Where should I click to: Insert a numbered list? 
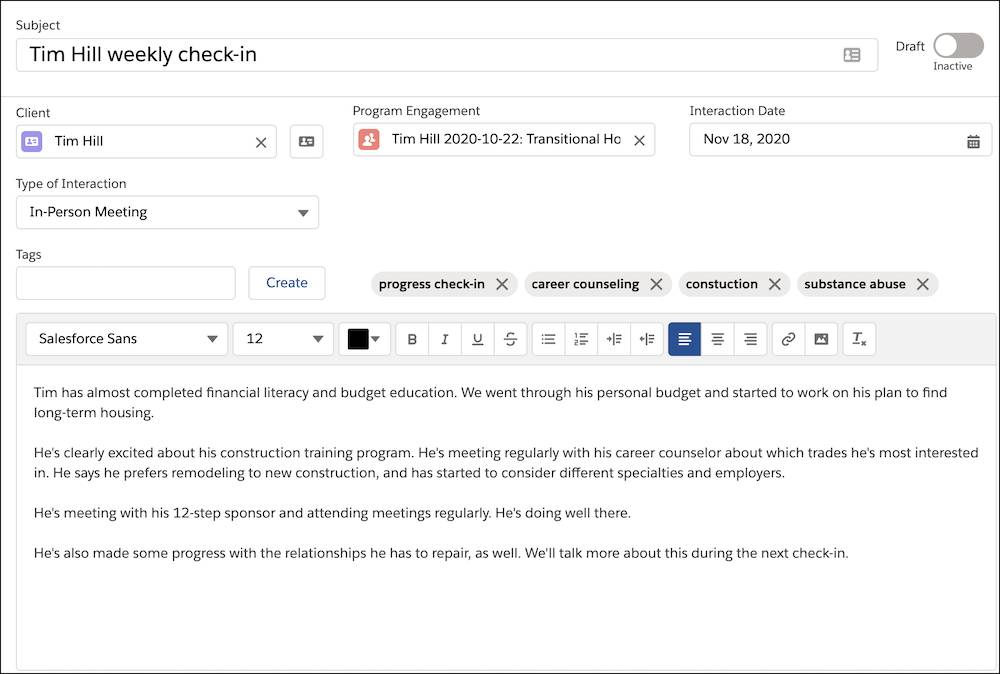tap(581, 339)
